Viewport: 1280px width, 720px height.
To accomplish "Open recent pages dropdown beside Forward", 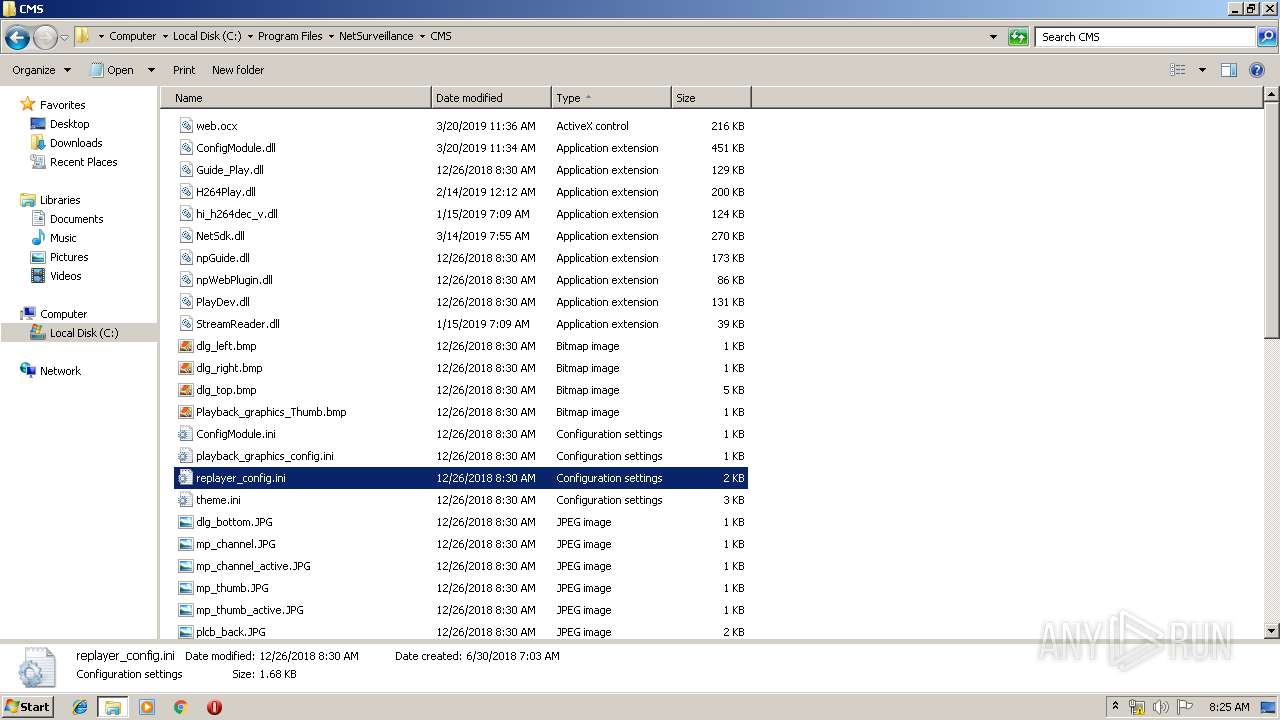I will click(64, 38).
